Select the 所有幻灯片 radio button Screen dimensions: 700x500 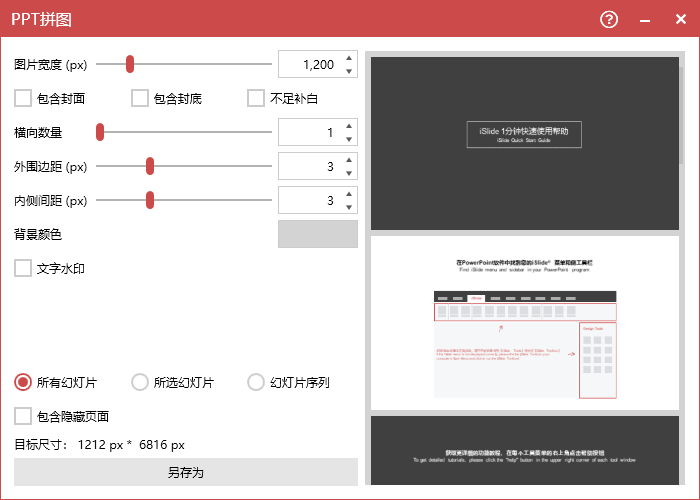click(x=23, y=382)
